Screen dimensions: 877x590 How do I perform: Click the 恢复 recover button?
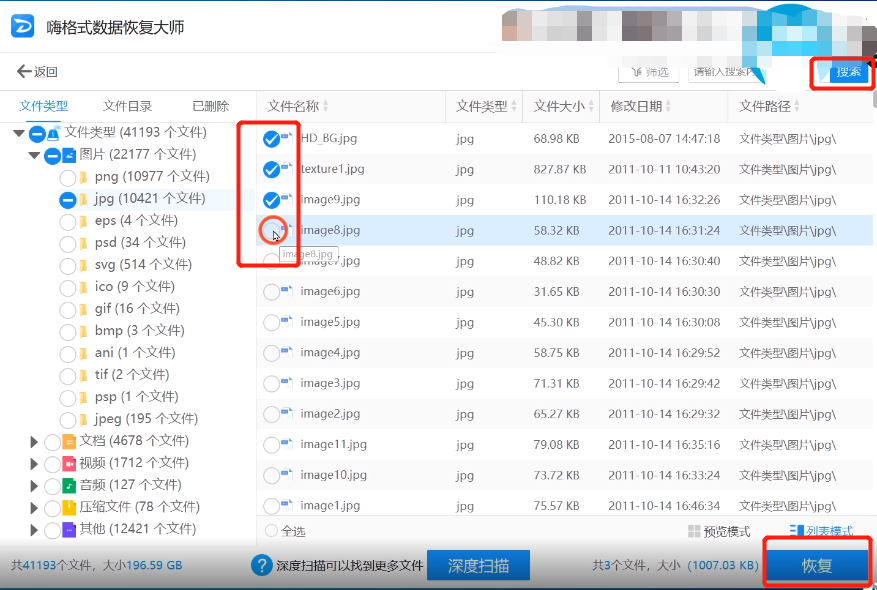[x=816, y=565]
